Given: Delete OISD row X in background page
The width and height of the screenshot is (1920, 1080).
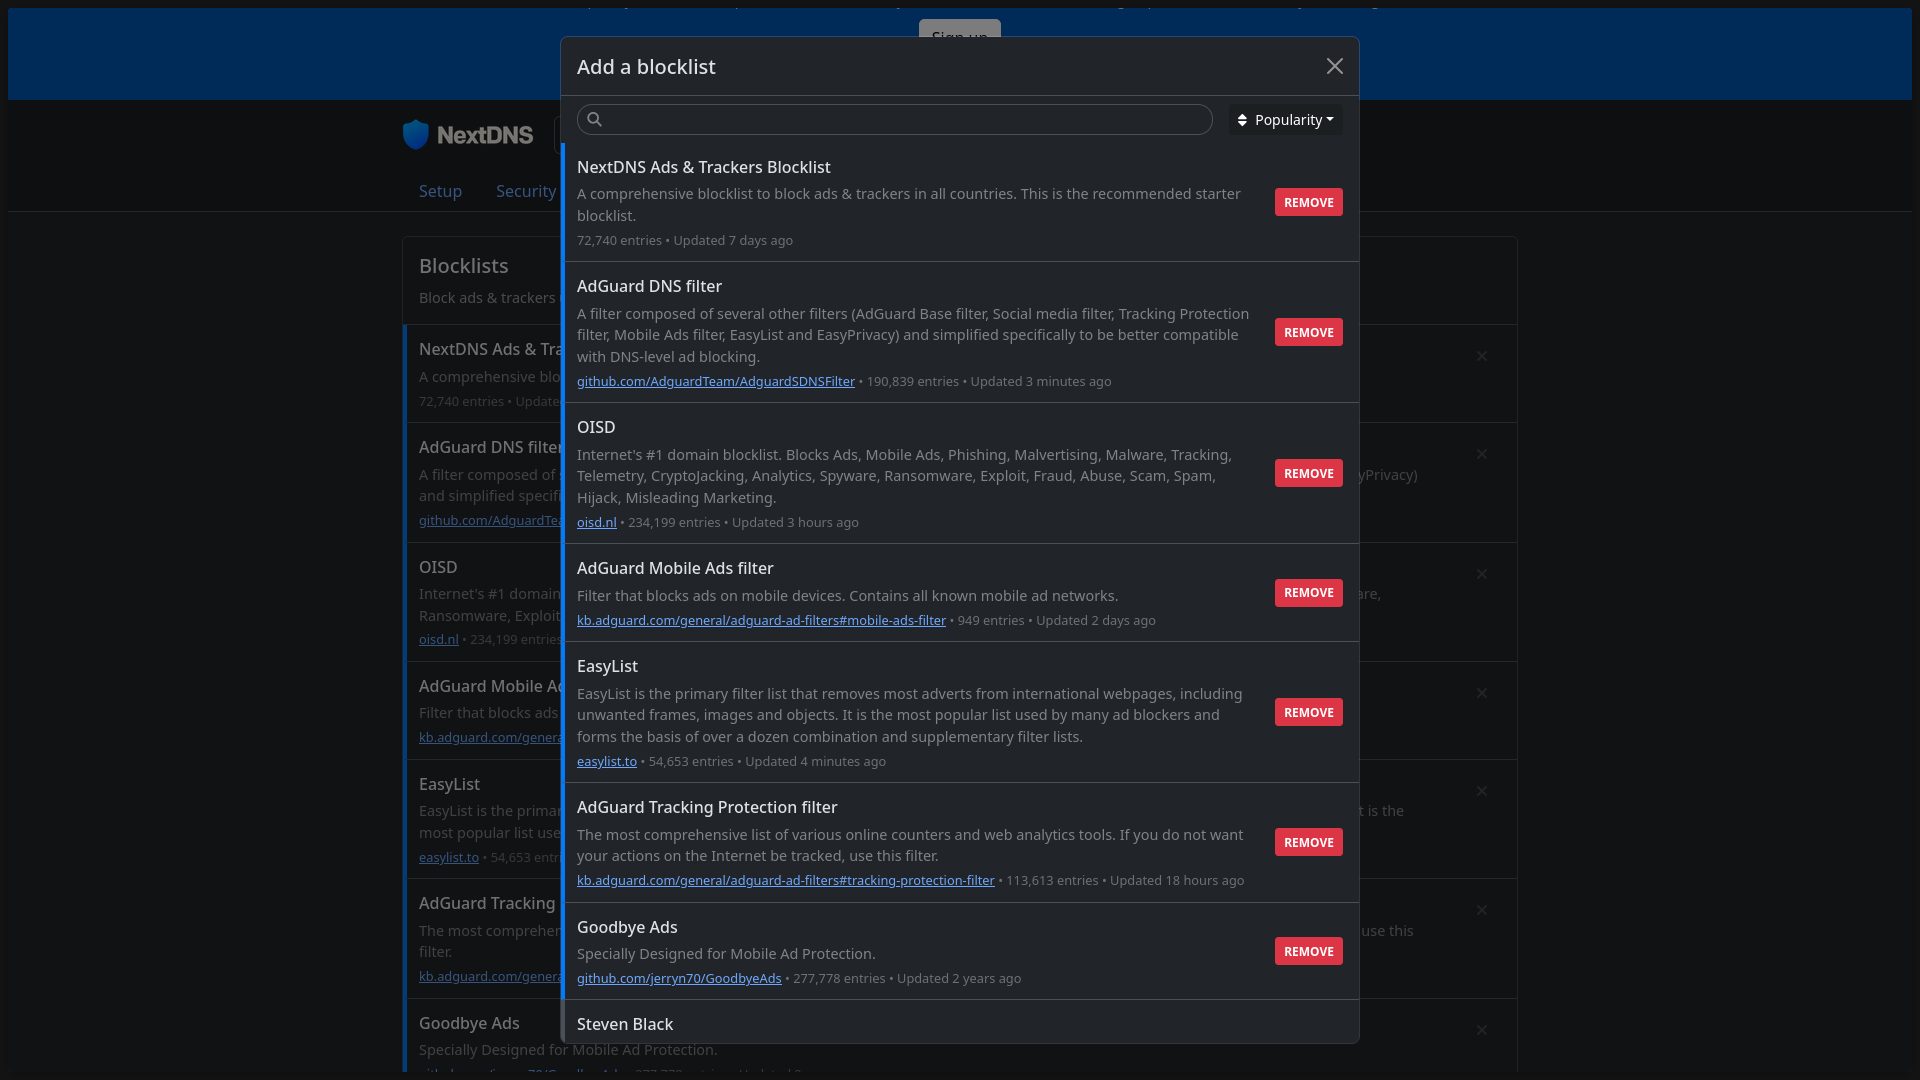Looking at the screenshot, I should [1482, 574].
